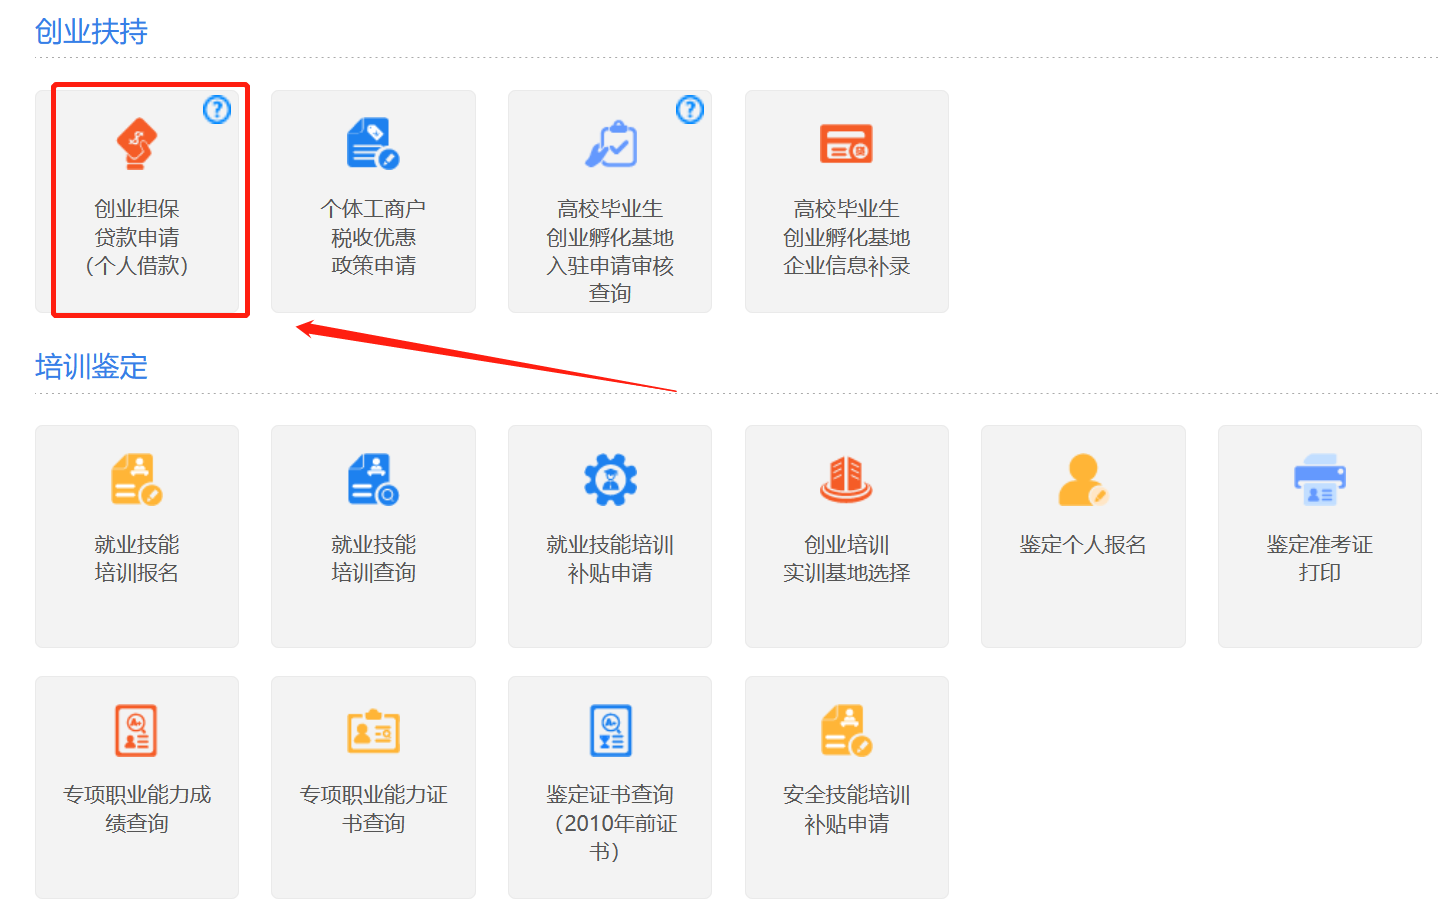Click the 个体工商户税收优惠 blue document icon
The image size is (1440, 910).
click(373, 144)
